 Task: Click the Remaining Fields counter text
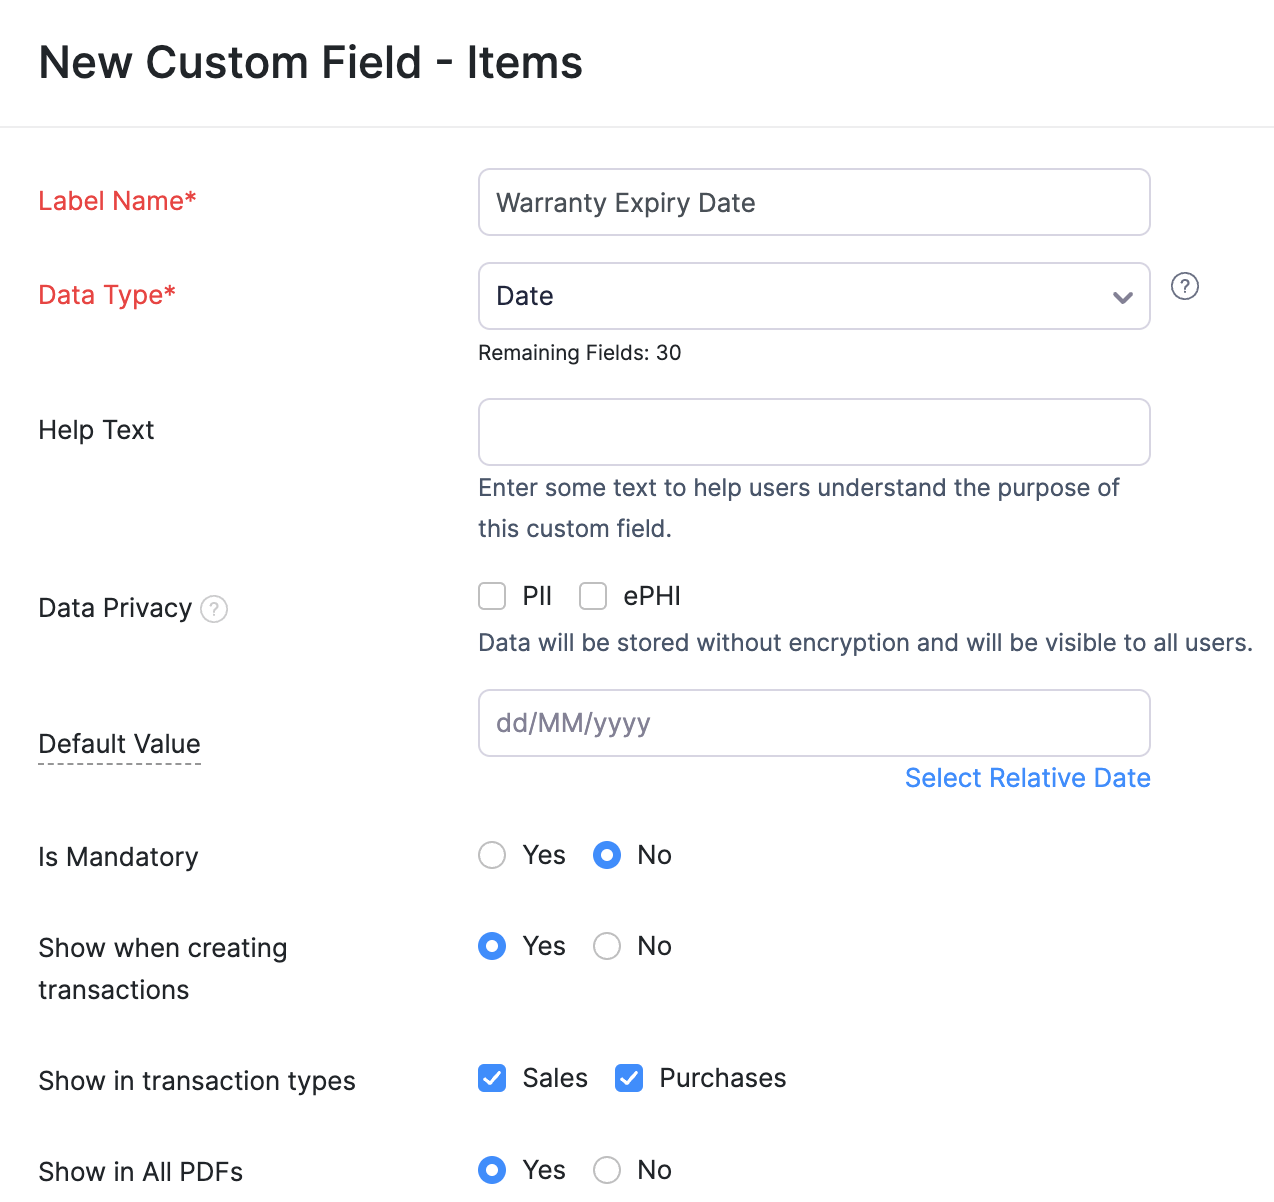(580, 353)
